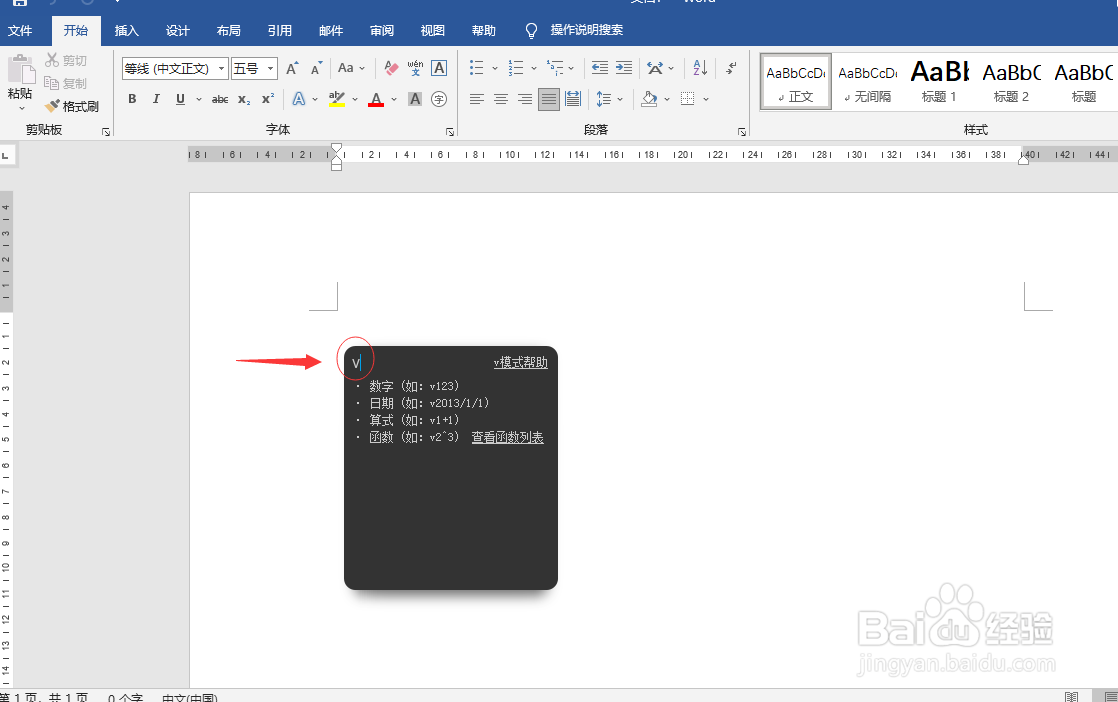Click the word count in status bar
Screen dimensions: 1118x702
point(125,698)
